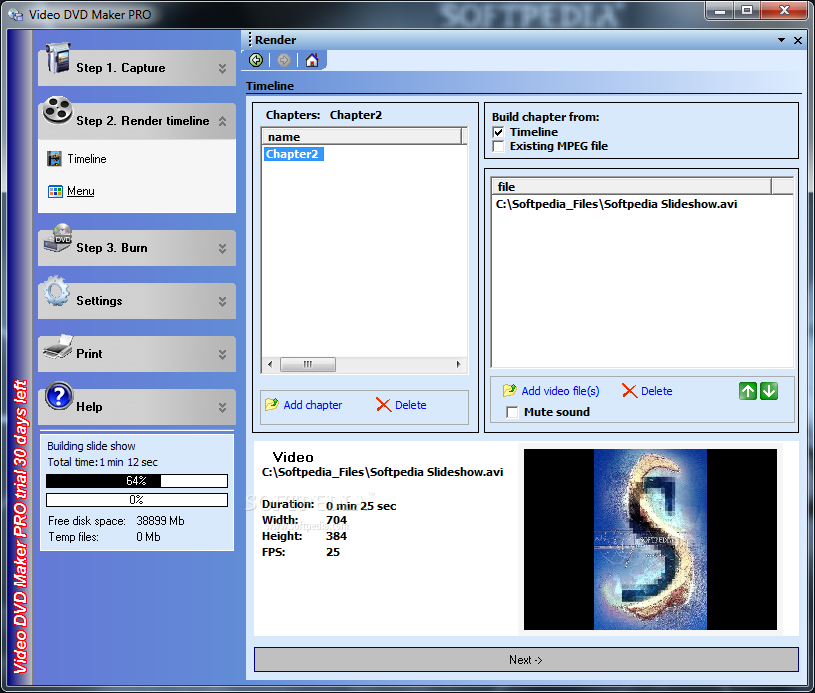Click the name column header in chapters list
Viewport: 815px width, 693px height.
coord(361,137)
